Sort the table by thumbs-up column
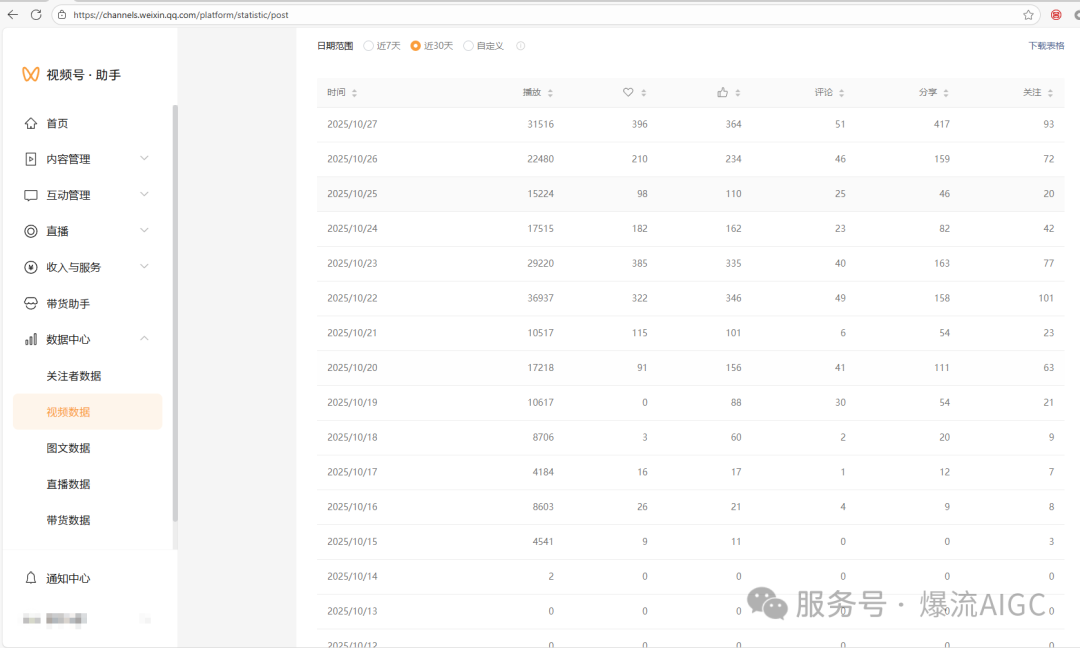The width and height of the screenshot is (1080, 648). 738,93
